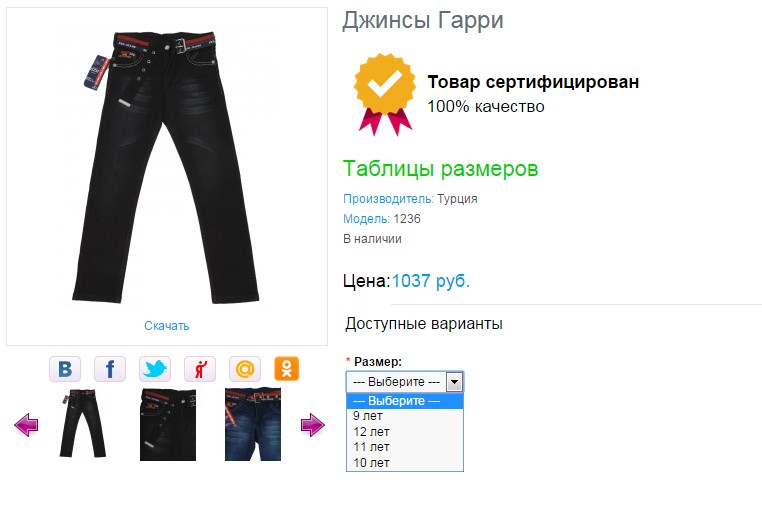
Task: Share through Mail.ru @ icon
Action: [245, 369]
